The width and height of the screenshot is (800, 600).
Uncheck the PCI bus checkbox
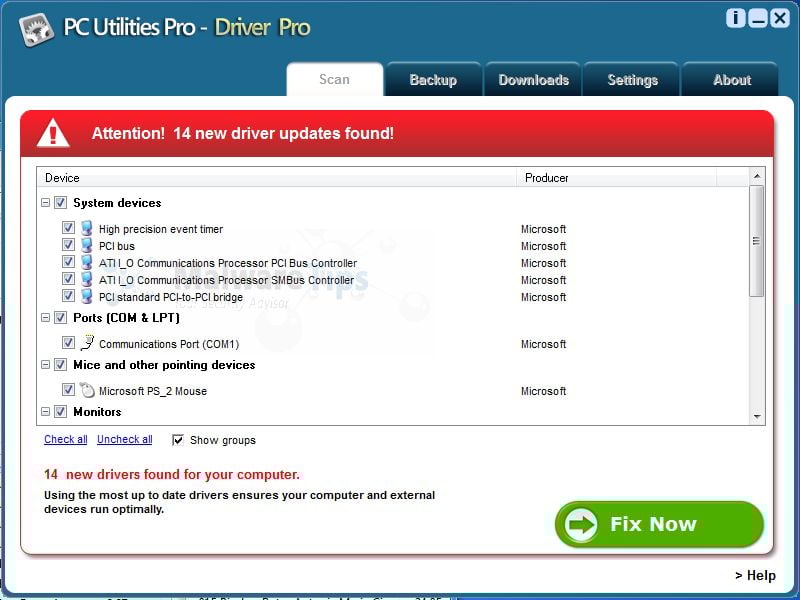pos(68,244)
